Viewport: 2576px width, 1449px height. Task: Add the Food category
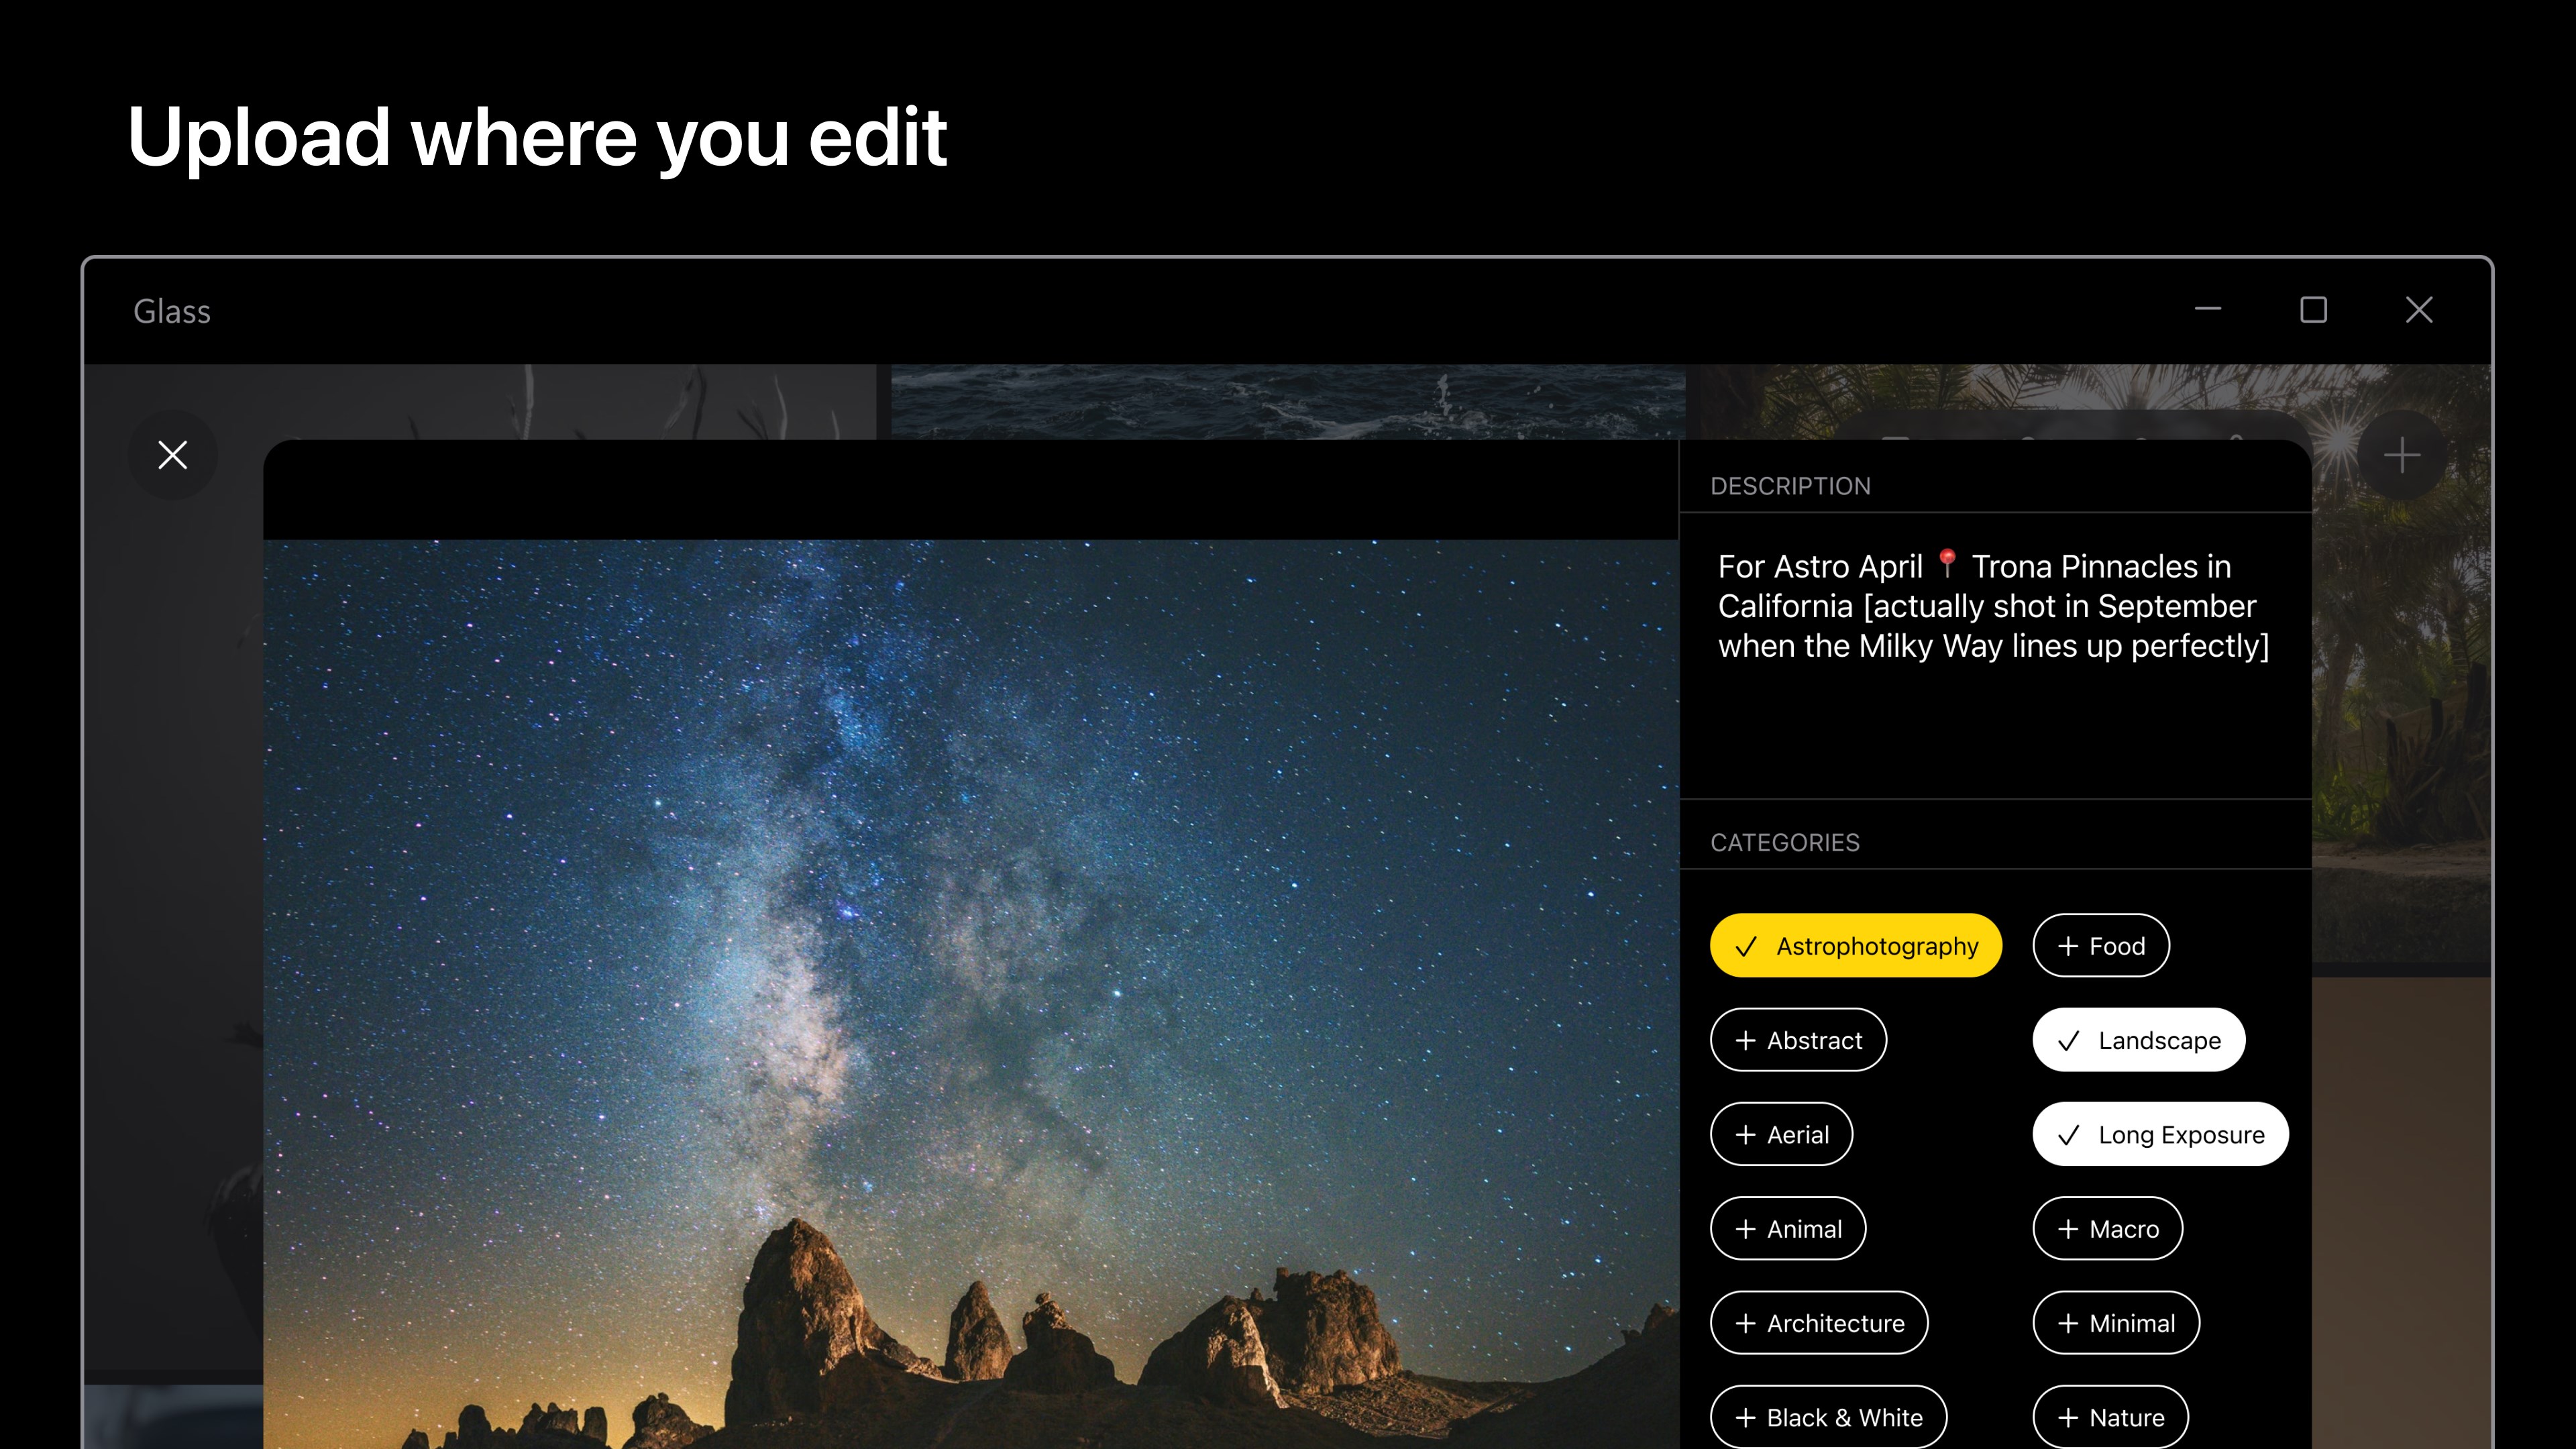coord(2100,945)
